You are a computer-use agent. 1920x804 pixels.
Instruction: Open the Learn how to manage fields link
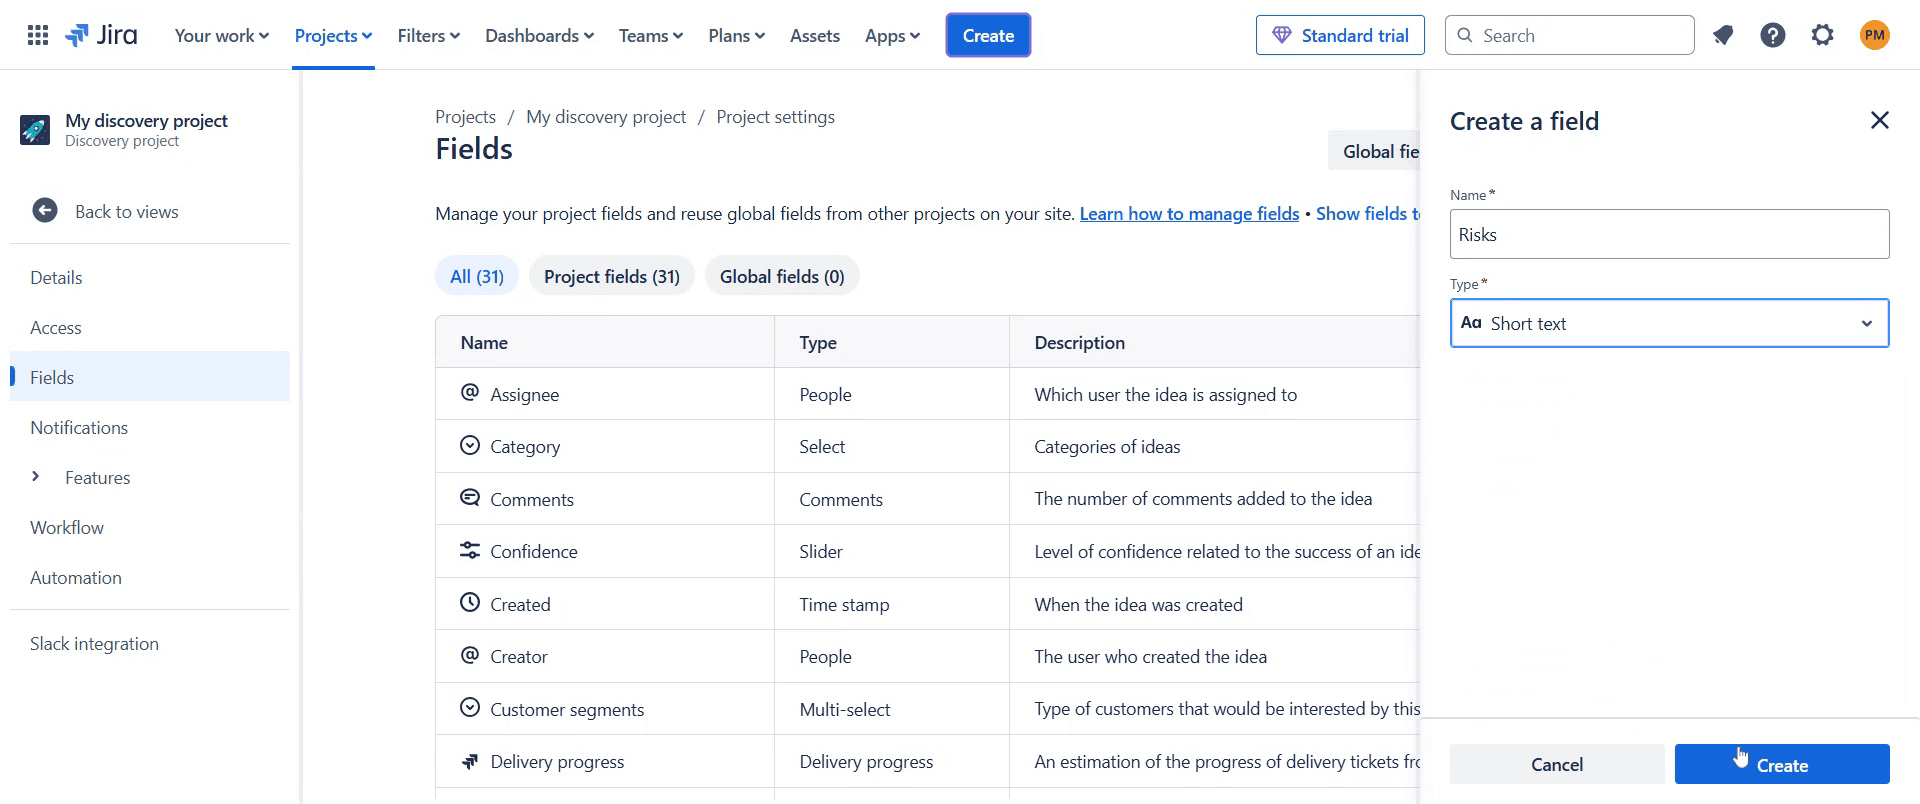[x=1189, y=214]
